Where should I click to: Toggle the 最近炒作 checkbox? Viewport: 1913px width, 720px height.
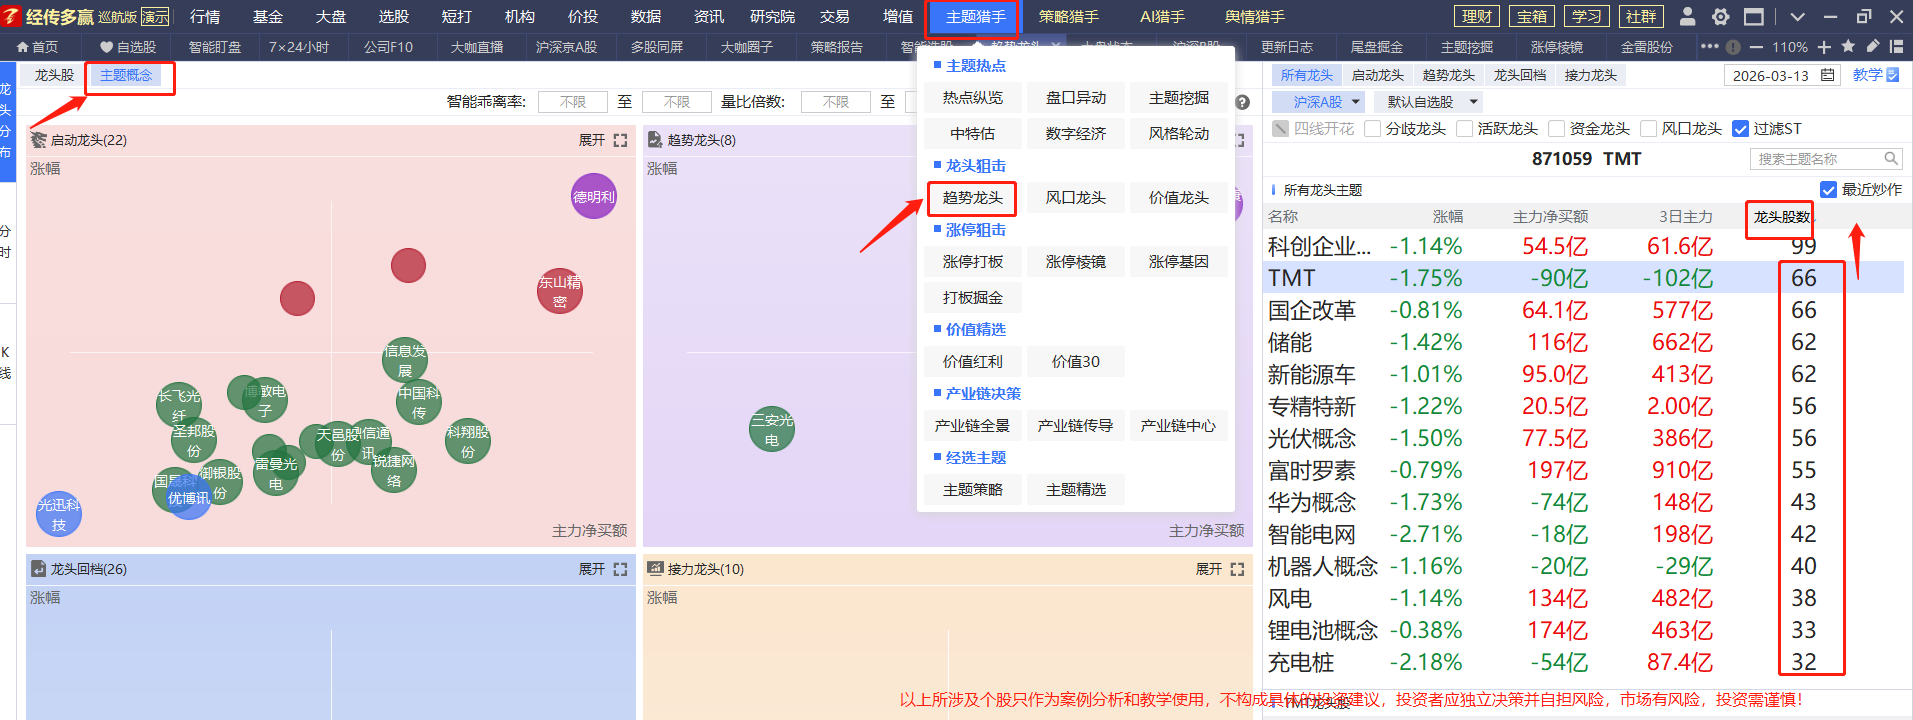(x=1828, y=190)
